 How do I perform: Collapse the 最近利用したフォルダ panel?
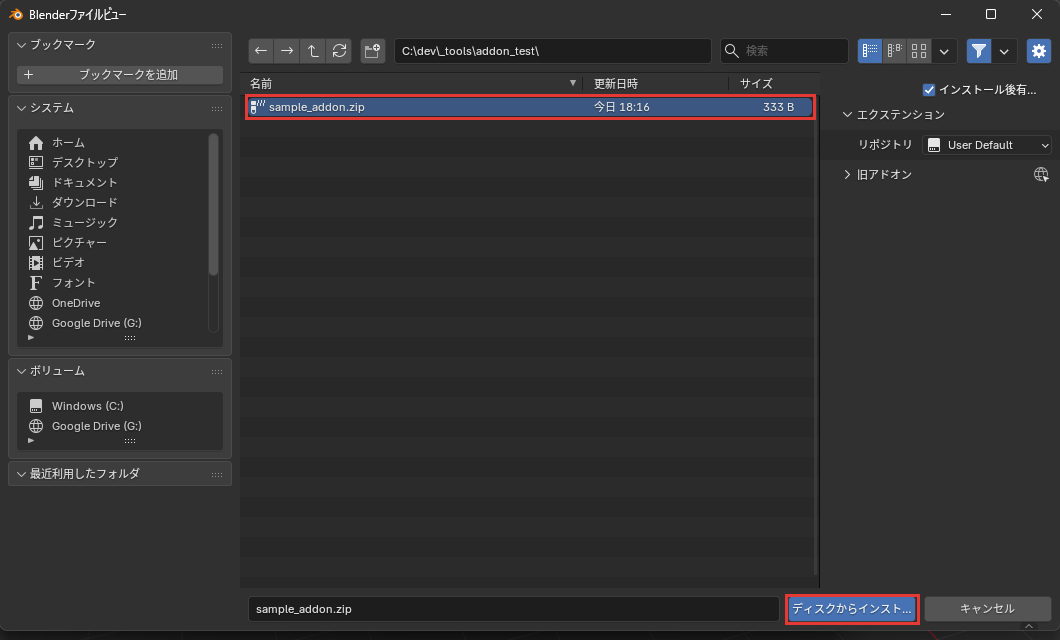click(x=22, y=474)
